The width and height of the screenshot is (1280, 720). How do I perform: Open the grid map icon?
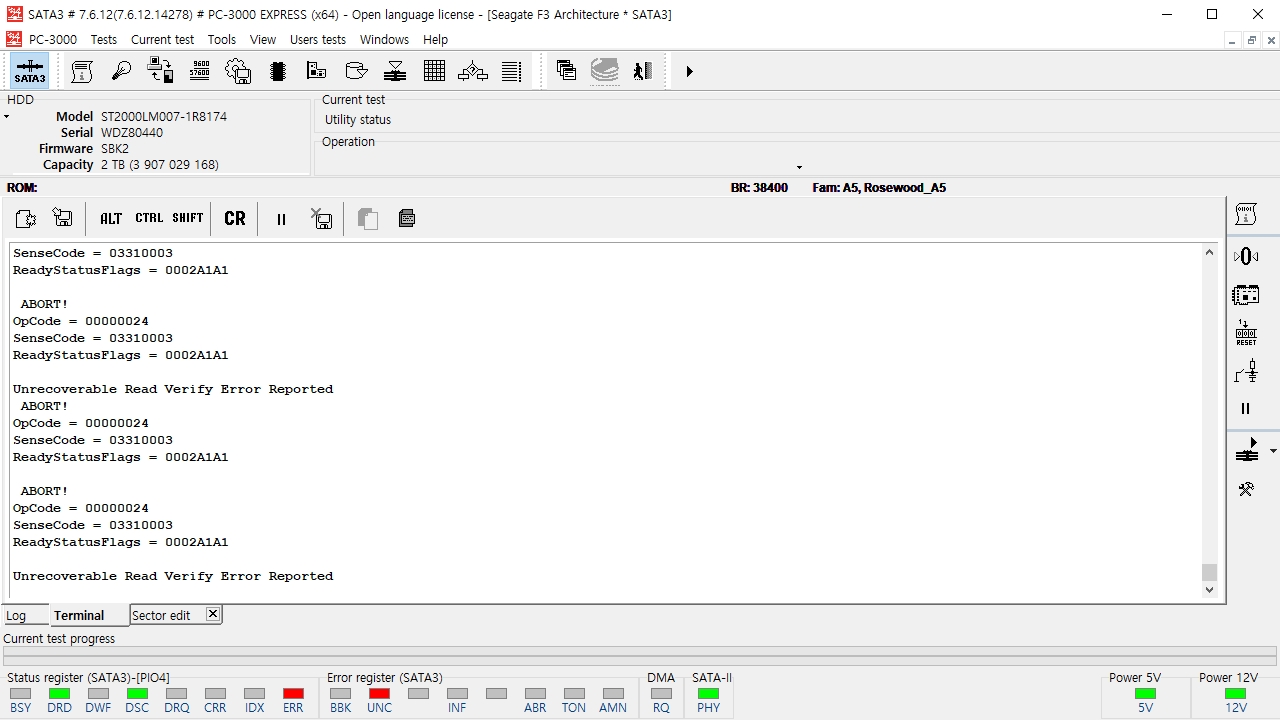tap(434, 71)
